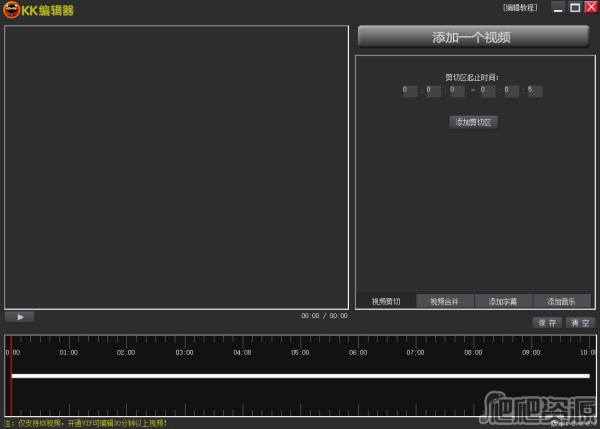Go to the 添加音乐 tab
This screenshot has width=600, height=429.
pyautogui.click(x=561, y=301)
